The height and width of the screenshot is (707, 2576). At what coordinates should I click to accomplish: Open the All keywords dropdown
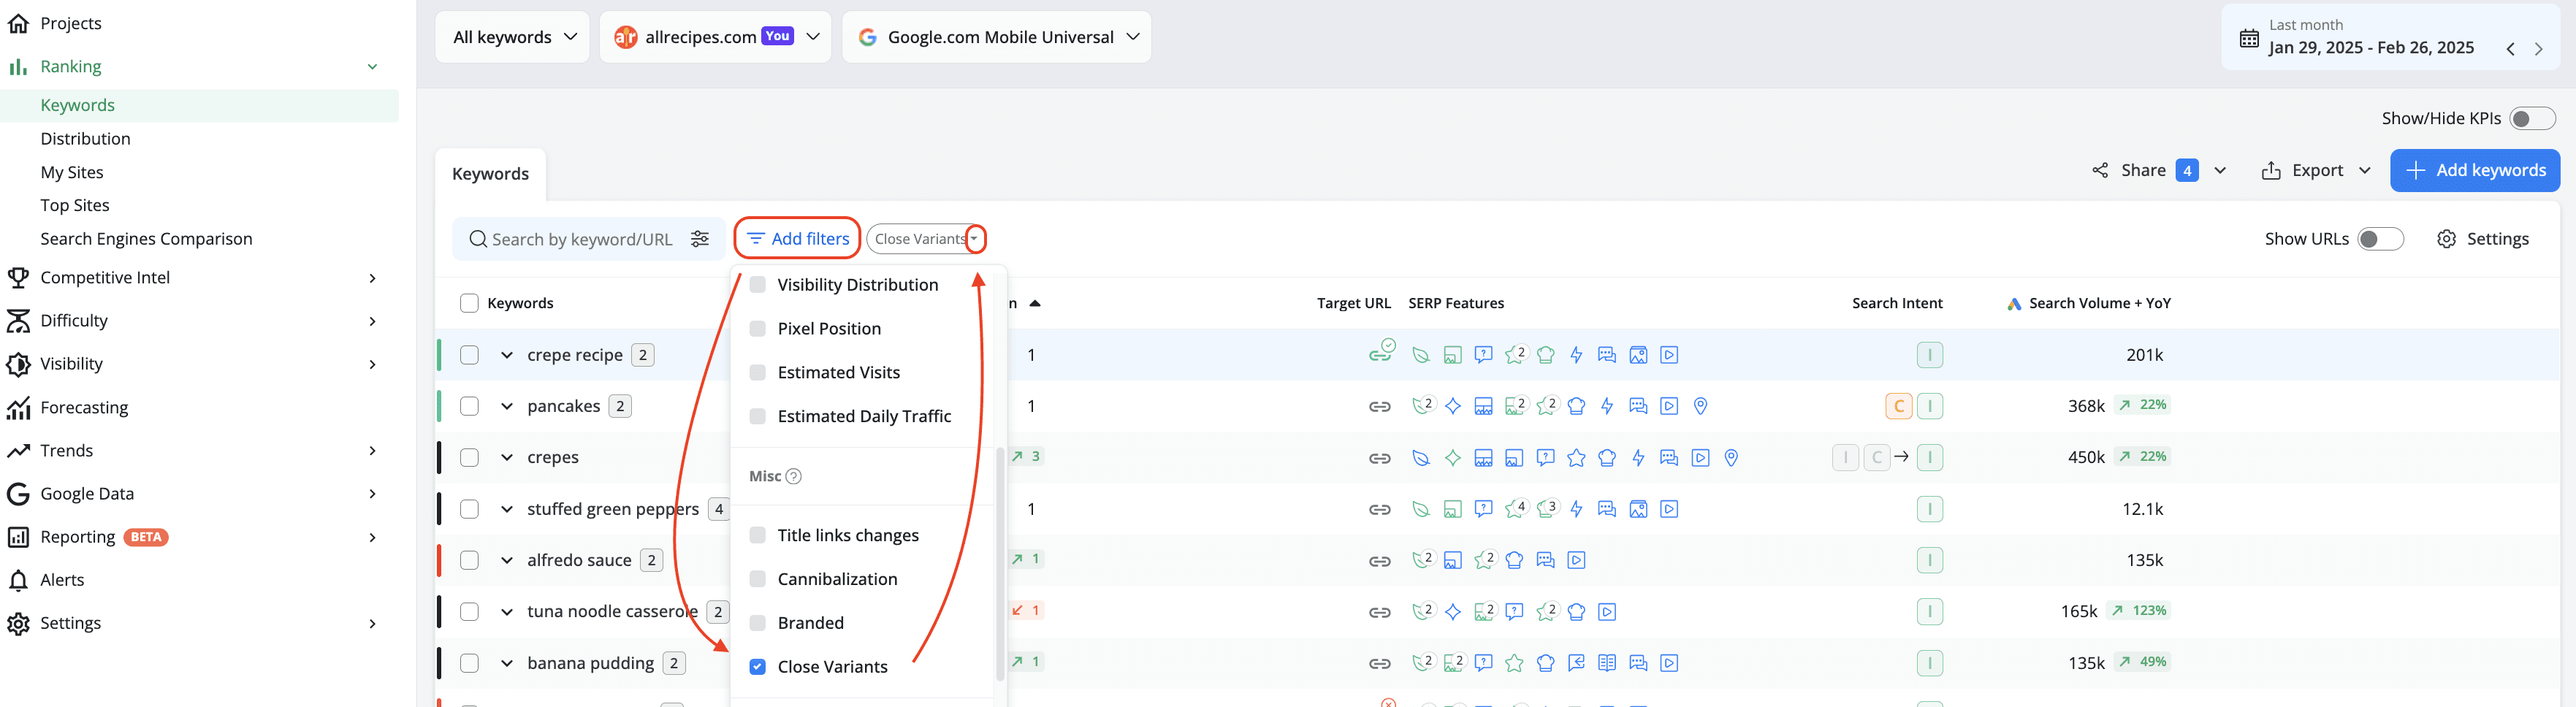pos(513,37)
